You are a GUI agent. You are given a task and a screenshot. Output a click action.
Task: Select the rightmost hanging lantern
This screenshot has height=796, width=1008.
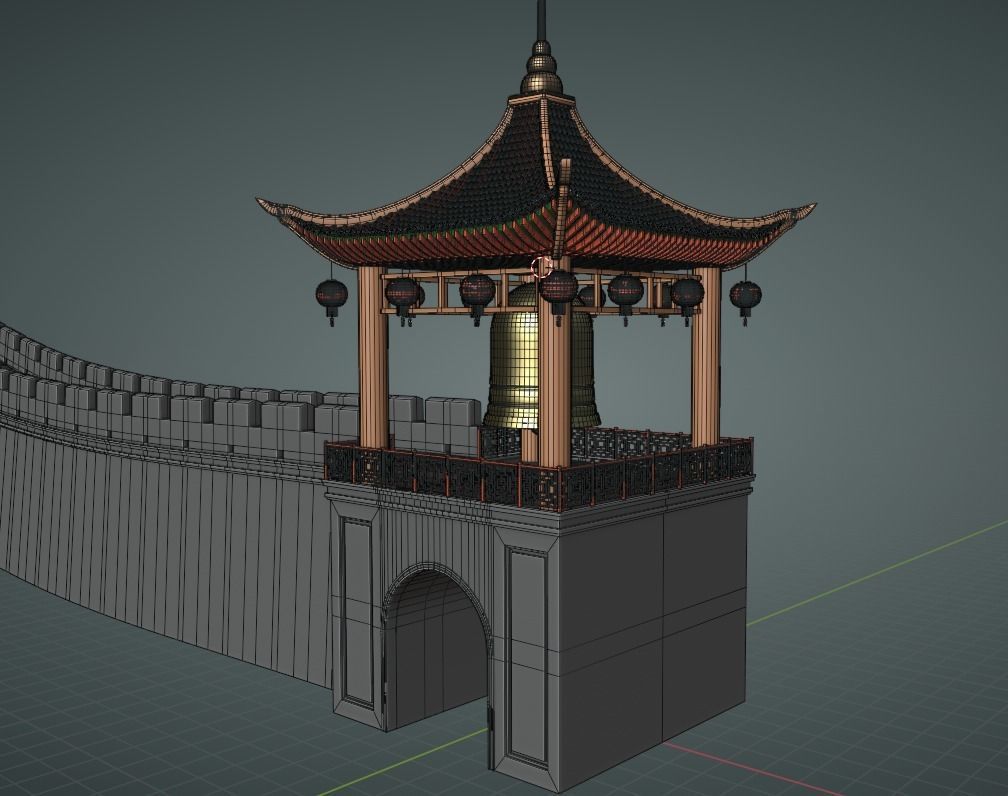746,295
